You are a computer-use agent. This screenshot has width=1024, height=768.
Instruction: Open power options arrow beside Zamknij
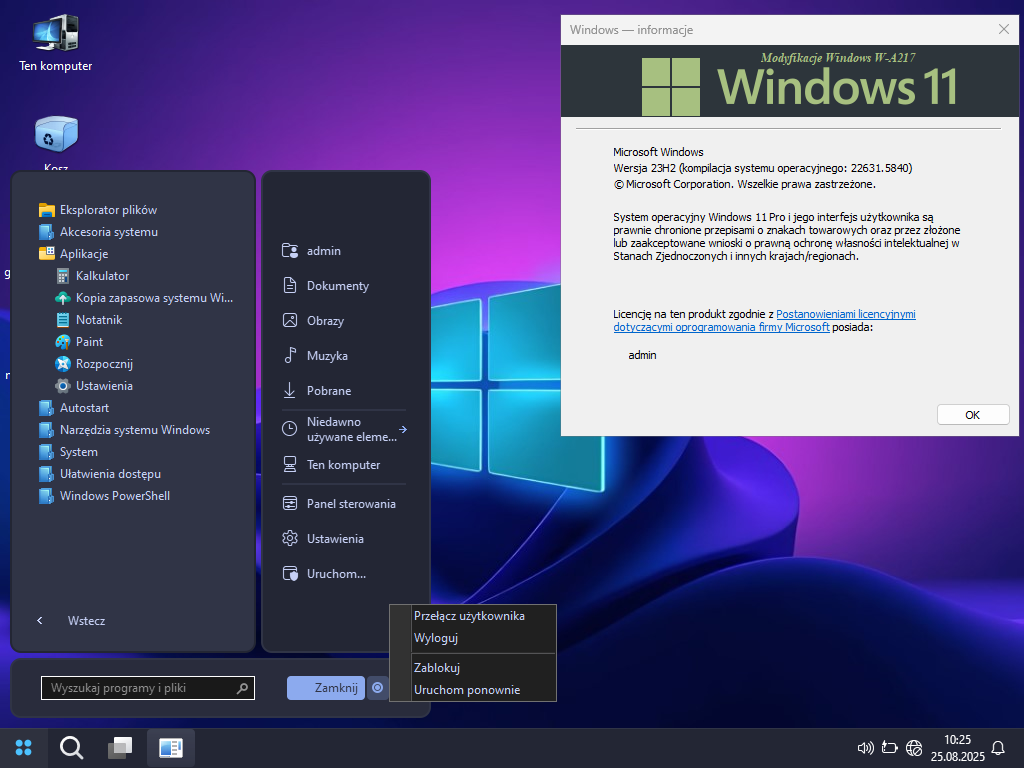[x=377, y=687]
